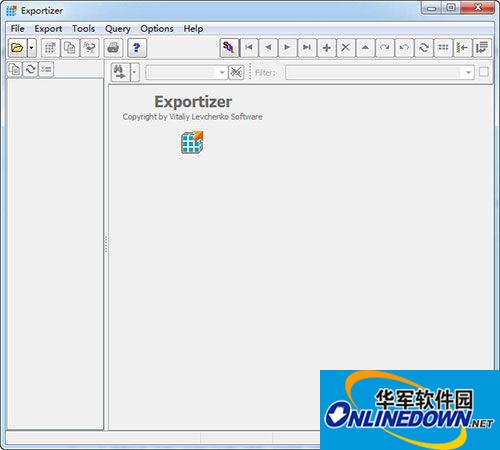Click the redo curved arrow icon
The height and width of the screenshot is (450, 500).
point(385,48)
